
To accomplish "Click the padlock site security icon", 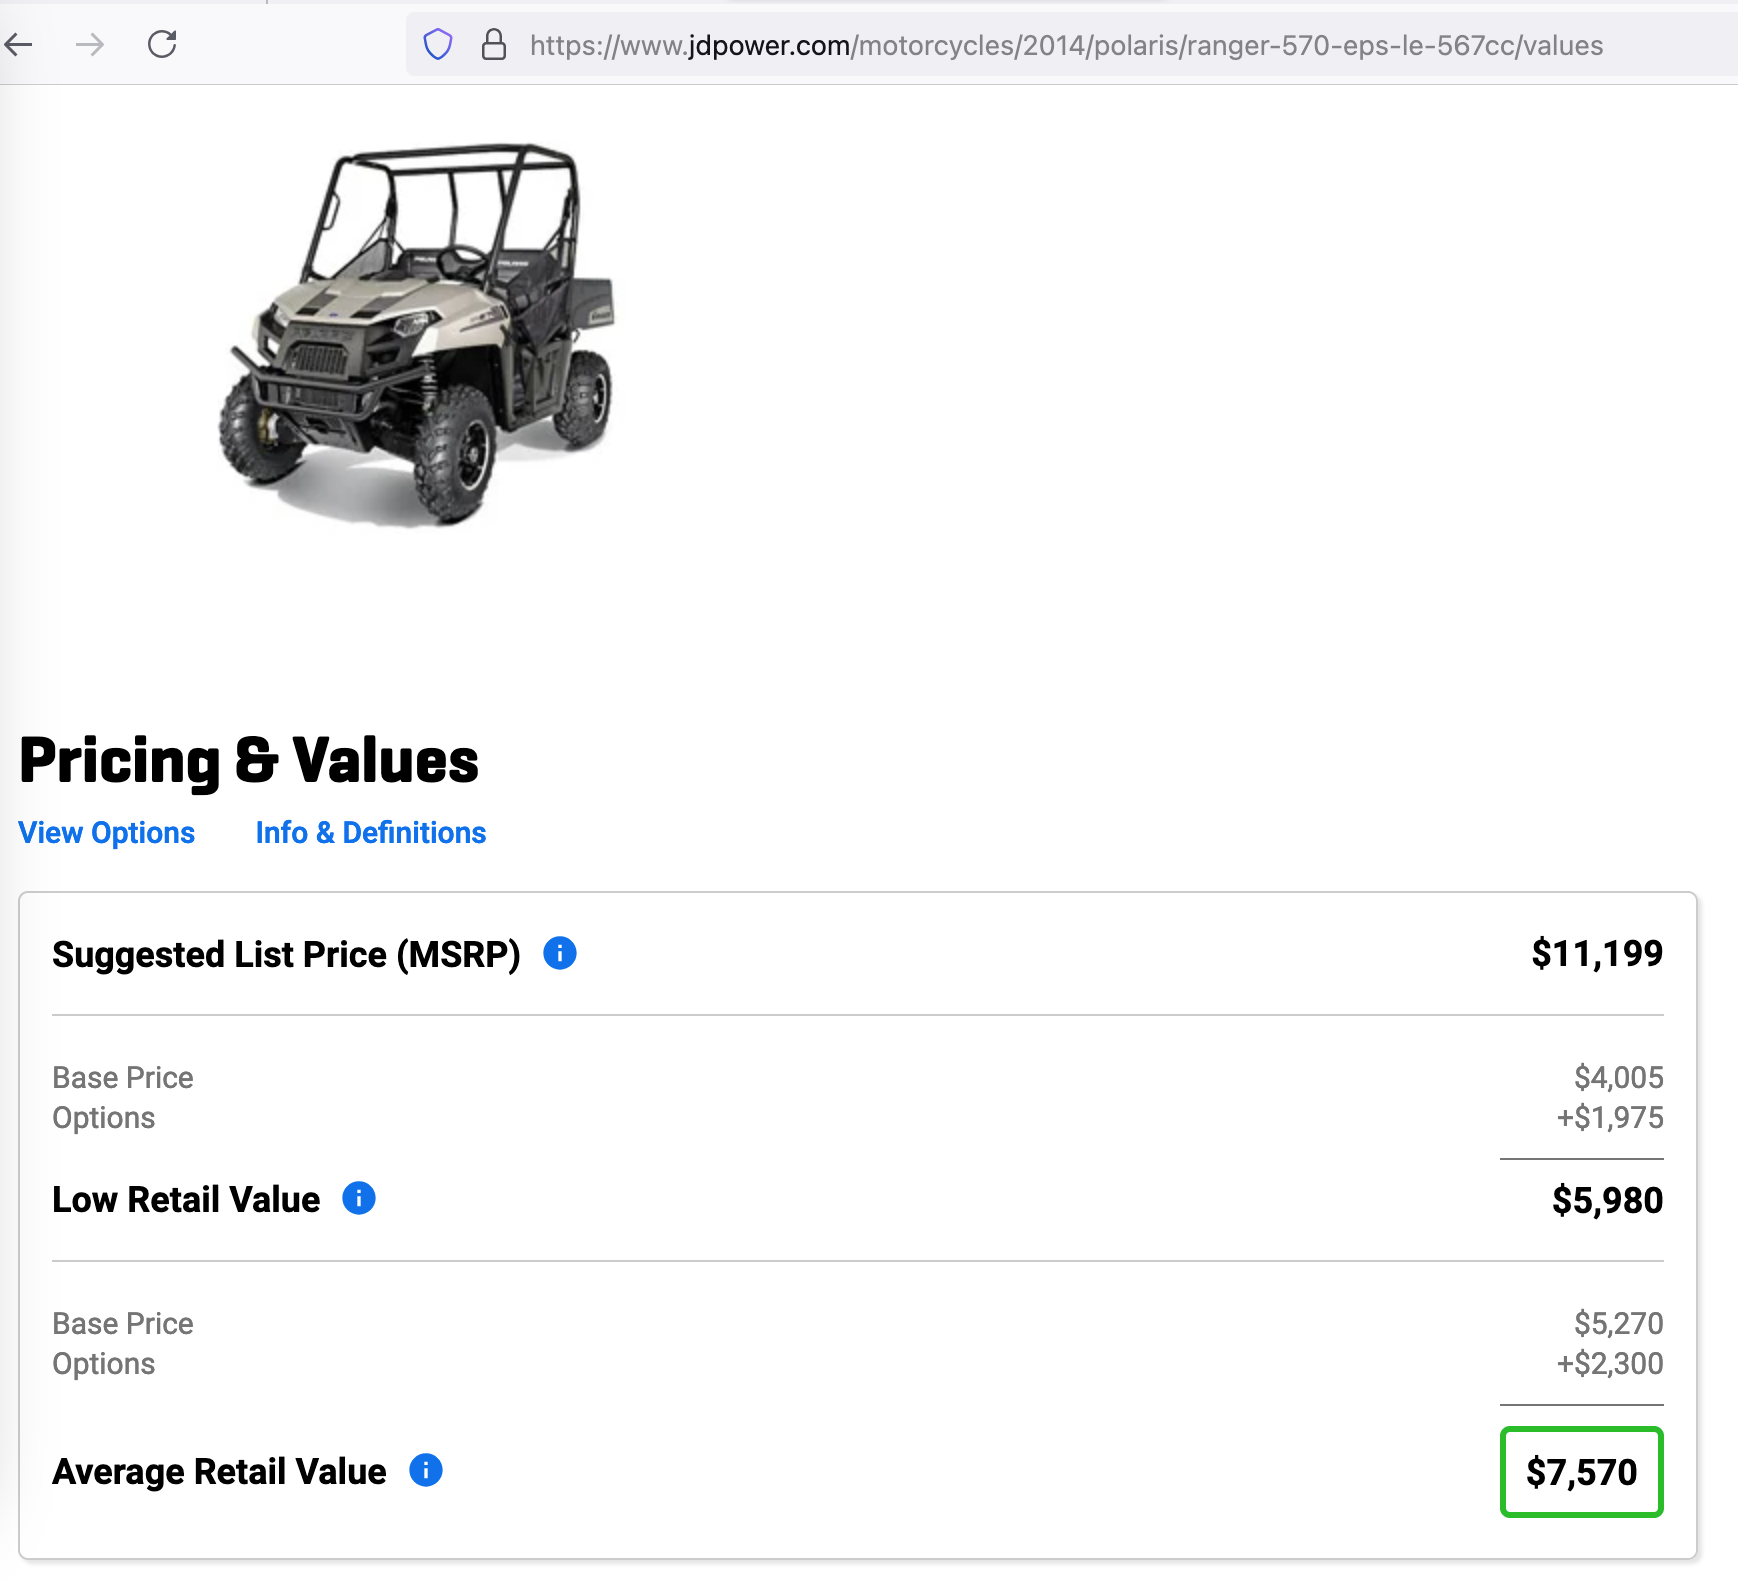I will (x=494, y=45).
